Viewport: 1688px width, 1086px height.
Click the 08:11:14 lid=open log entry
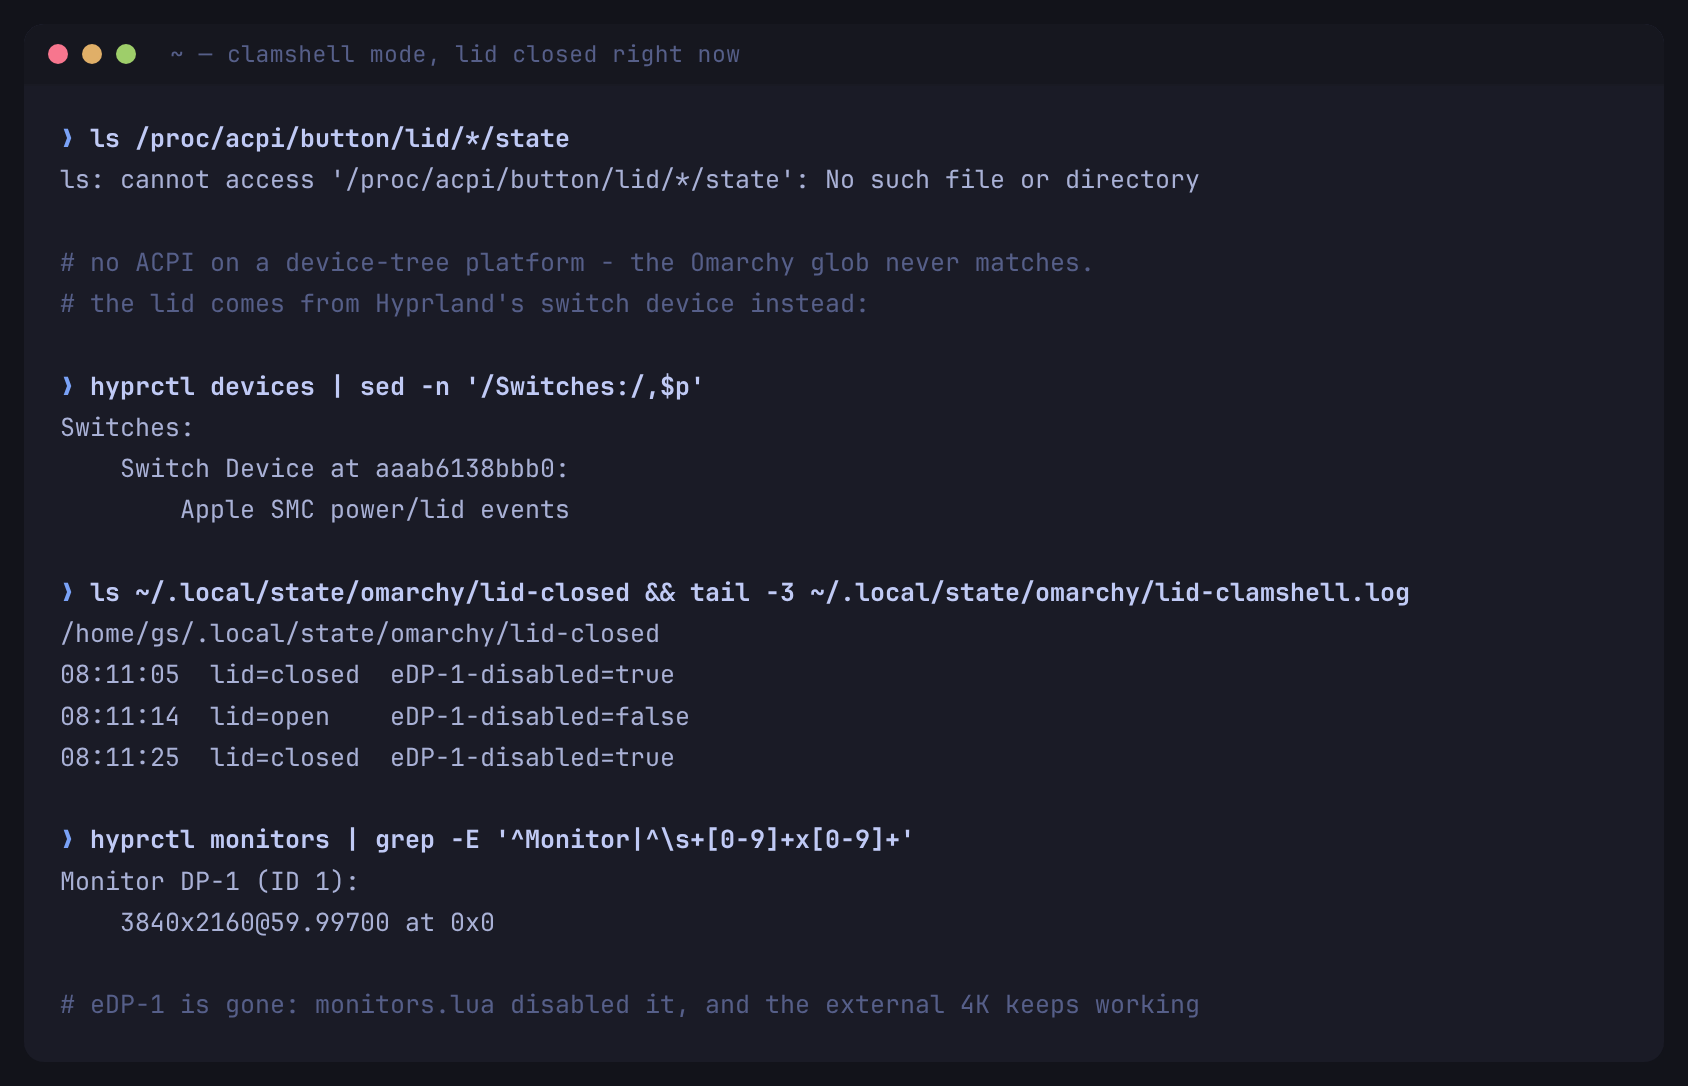click(x=375, y=717)
